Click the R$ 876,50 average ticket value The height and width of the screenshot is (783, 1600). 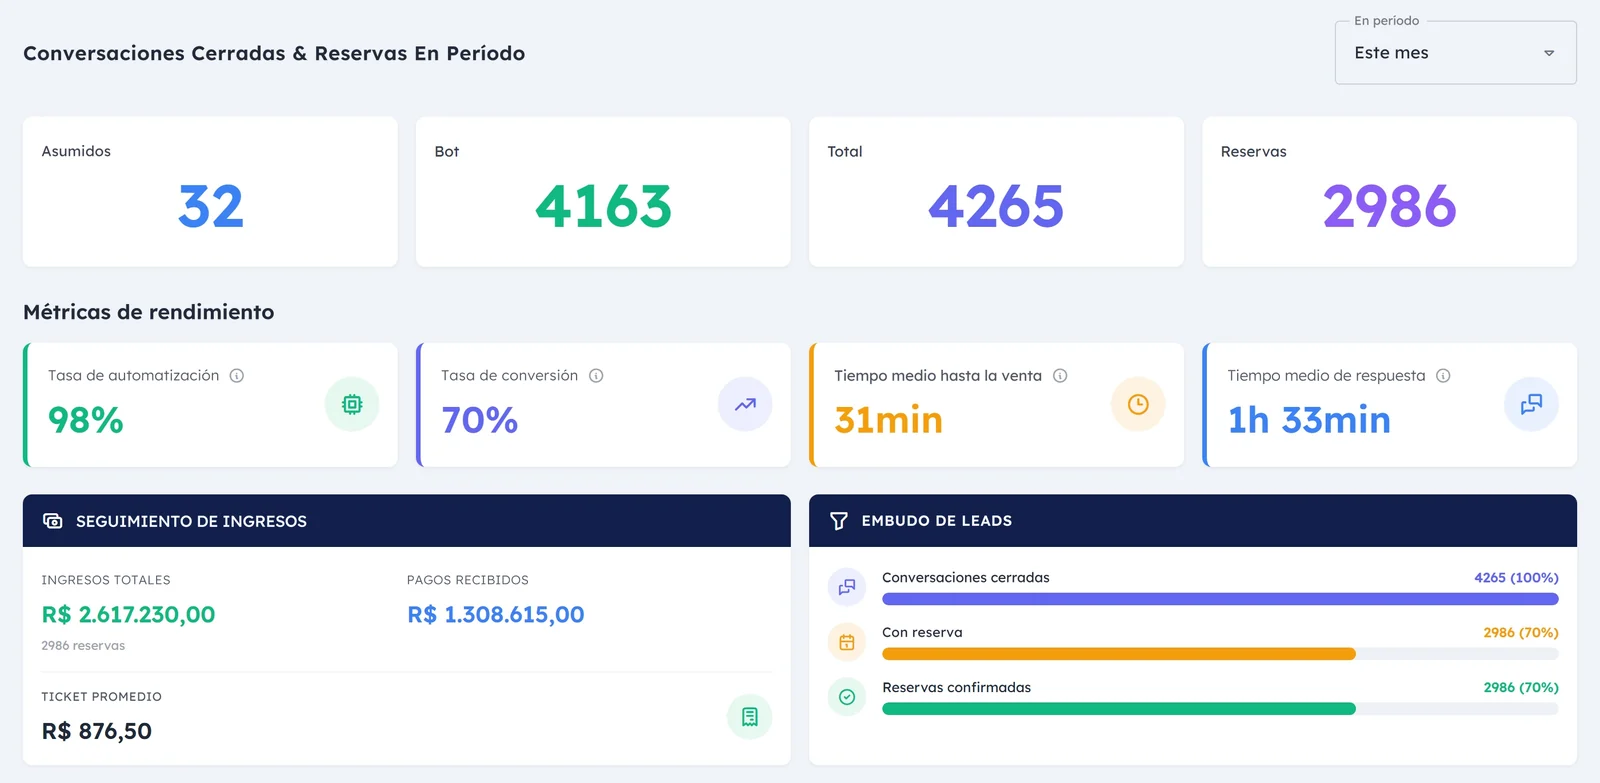(x=97, y=732)
